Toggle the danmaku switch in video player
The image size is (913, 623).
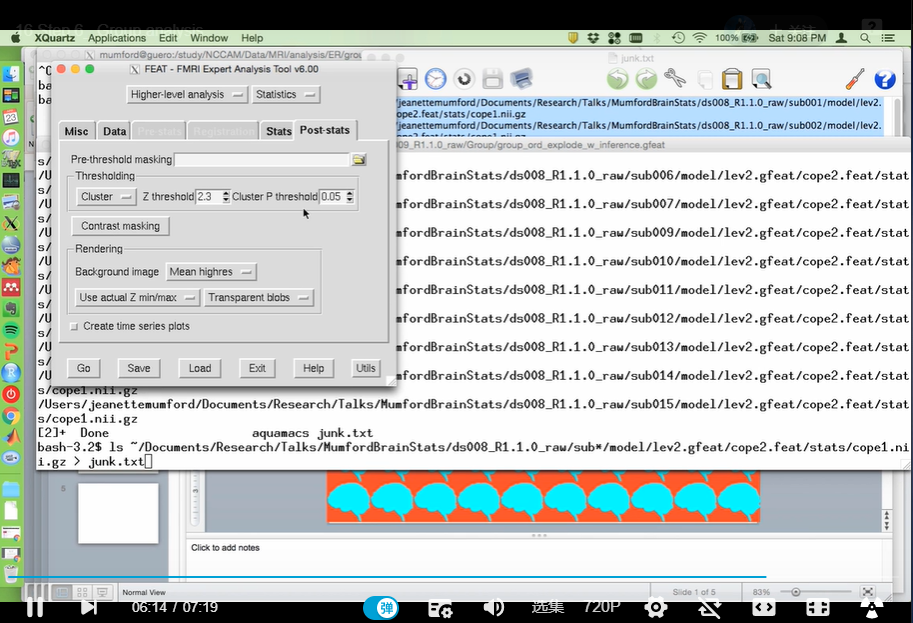[381, 608]
